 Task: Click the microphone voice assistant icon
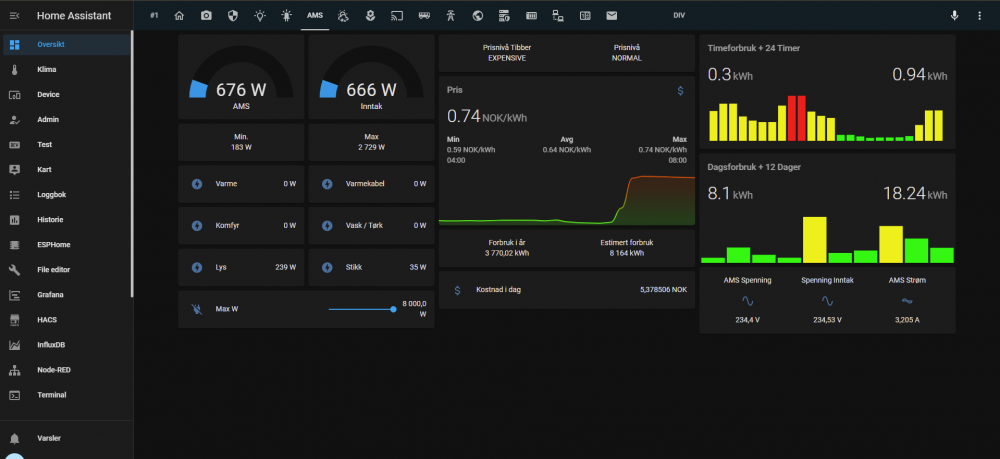(x=954, y=16)
